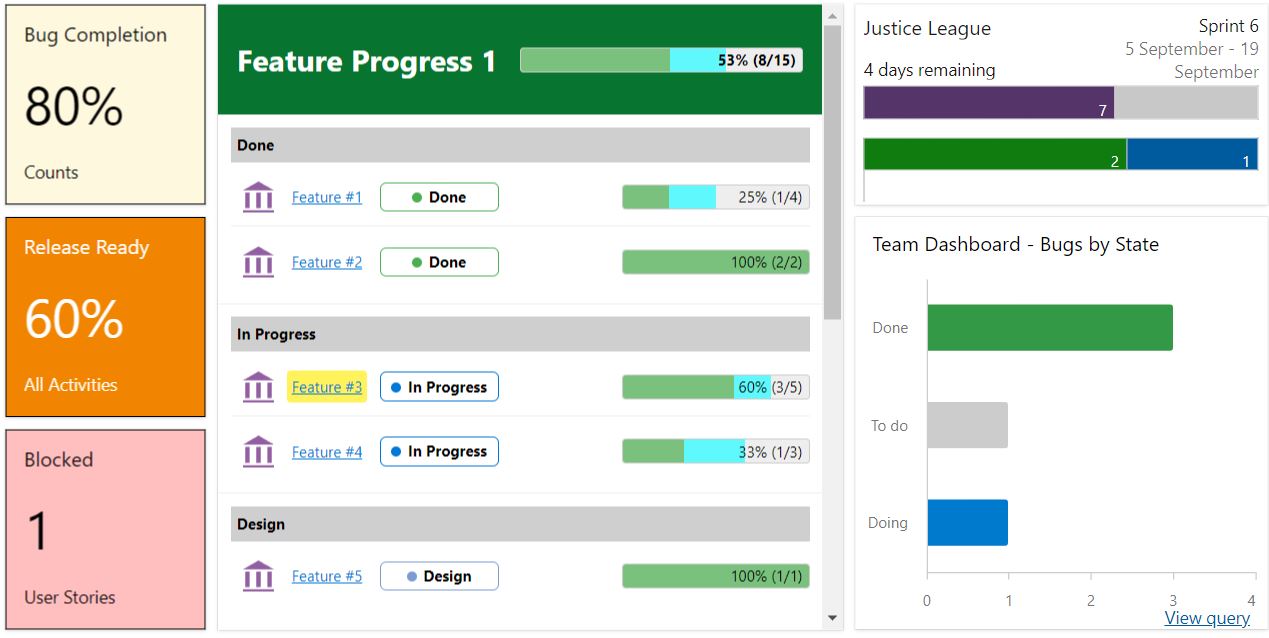Open the Feature Progress 1 widget title
Screen dimensions: 1269x638
(365, 61)
